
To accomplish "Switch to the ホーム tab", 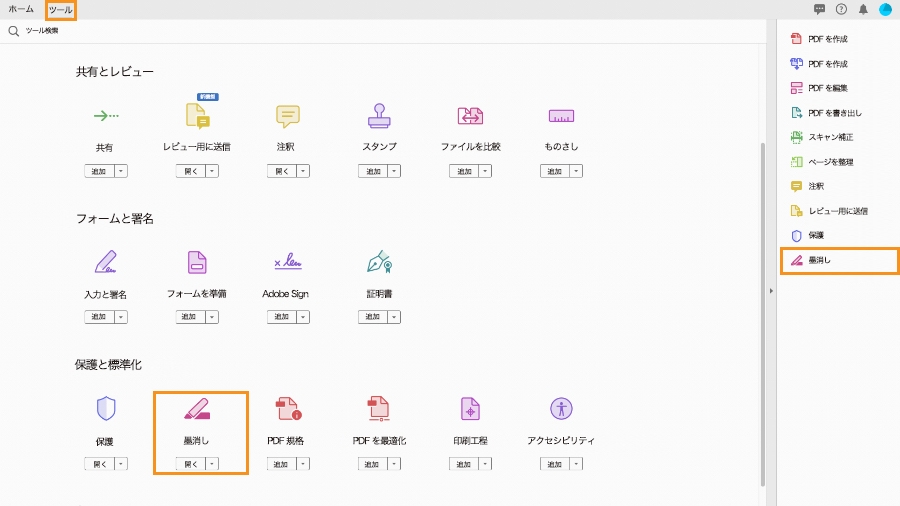I will coord(21,9).
